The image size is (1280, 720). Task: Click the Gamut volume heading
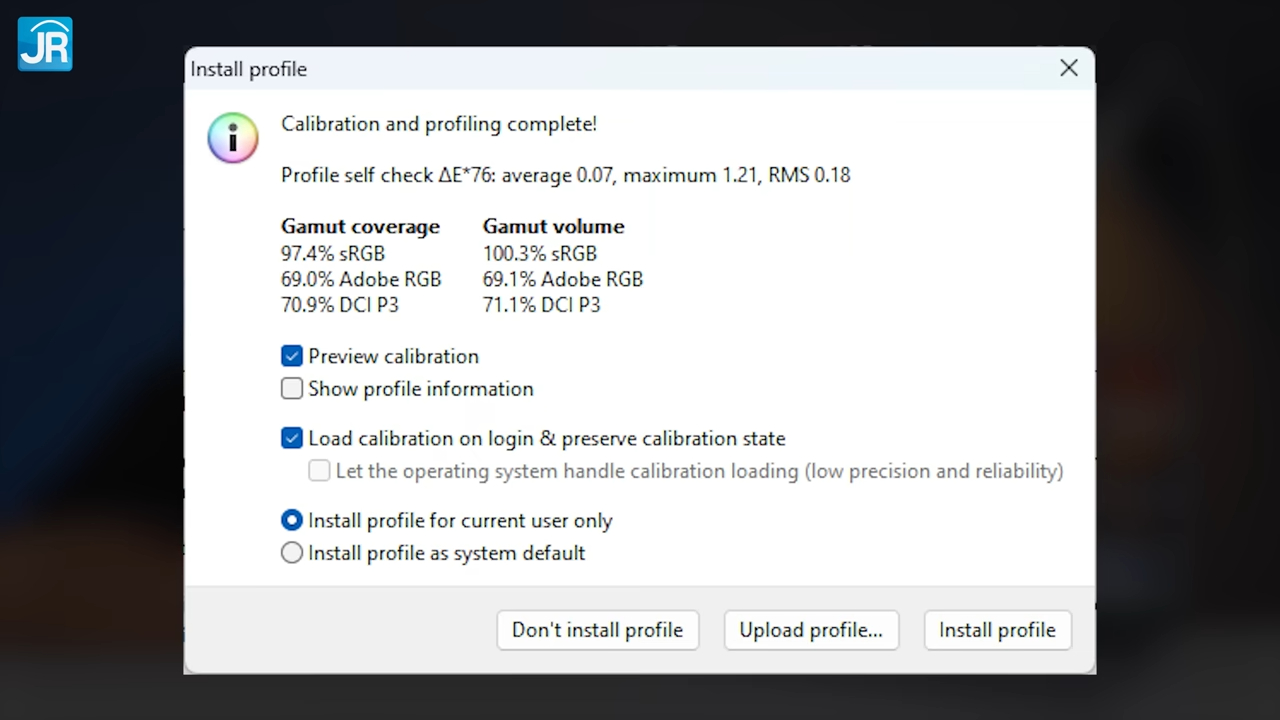pos(553,226)
